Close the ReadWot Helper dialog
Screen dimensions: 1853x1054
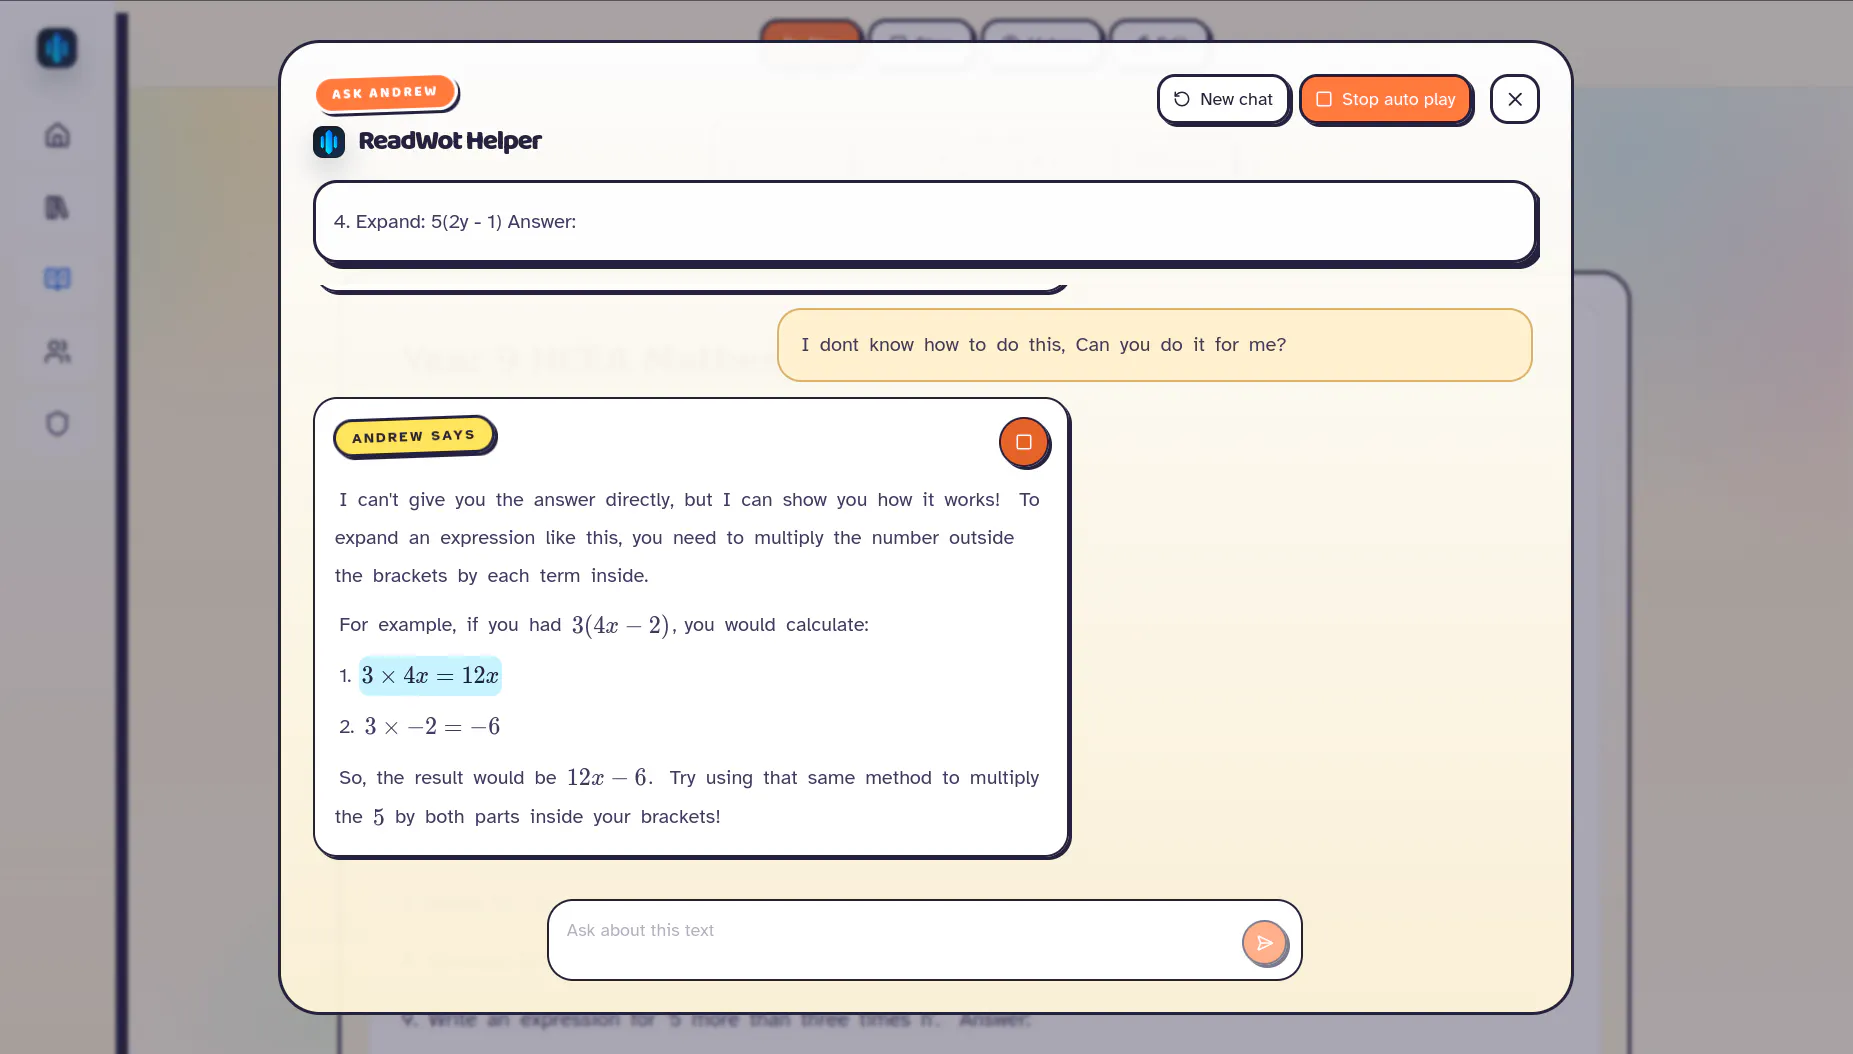point(1514,99)
